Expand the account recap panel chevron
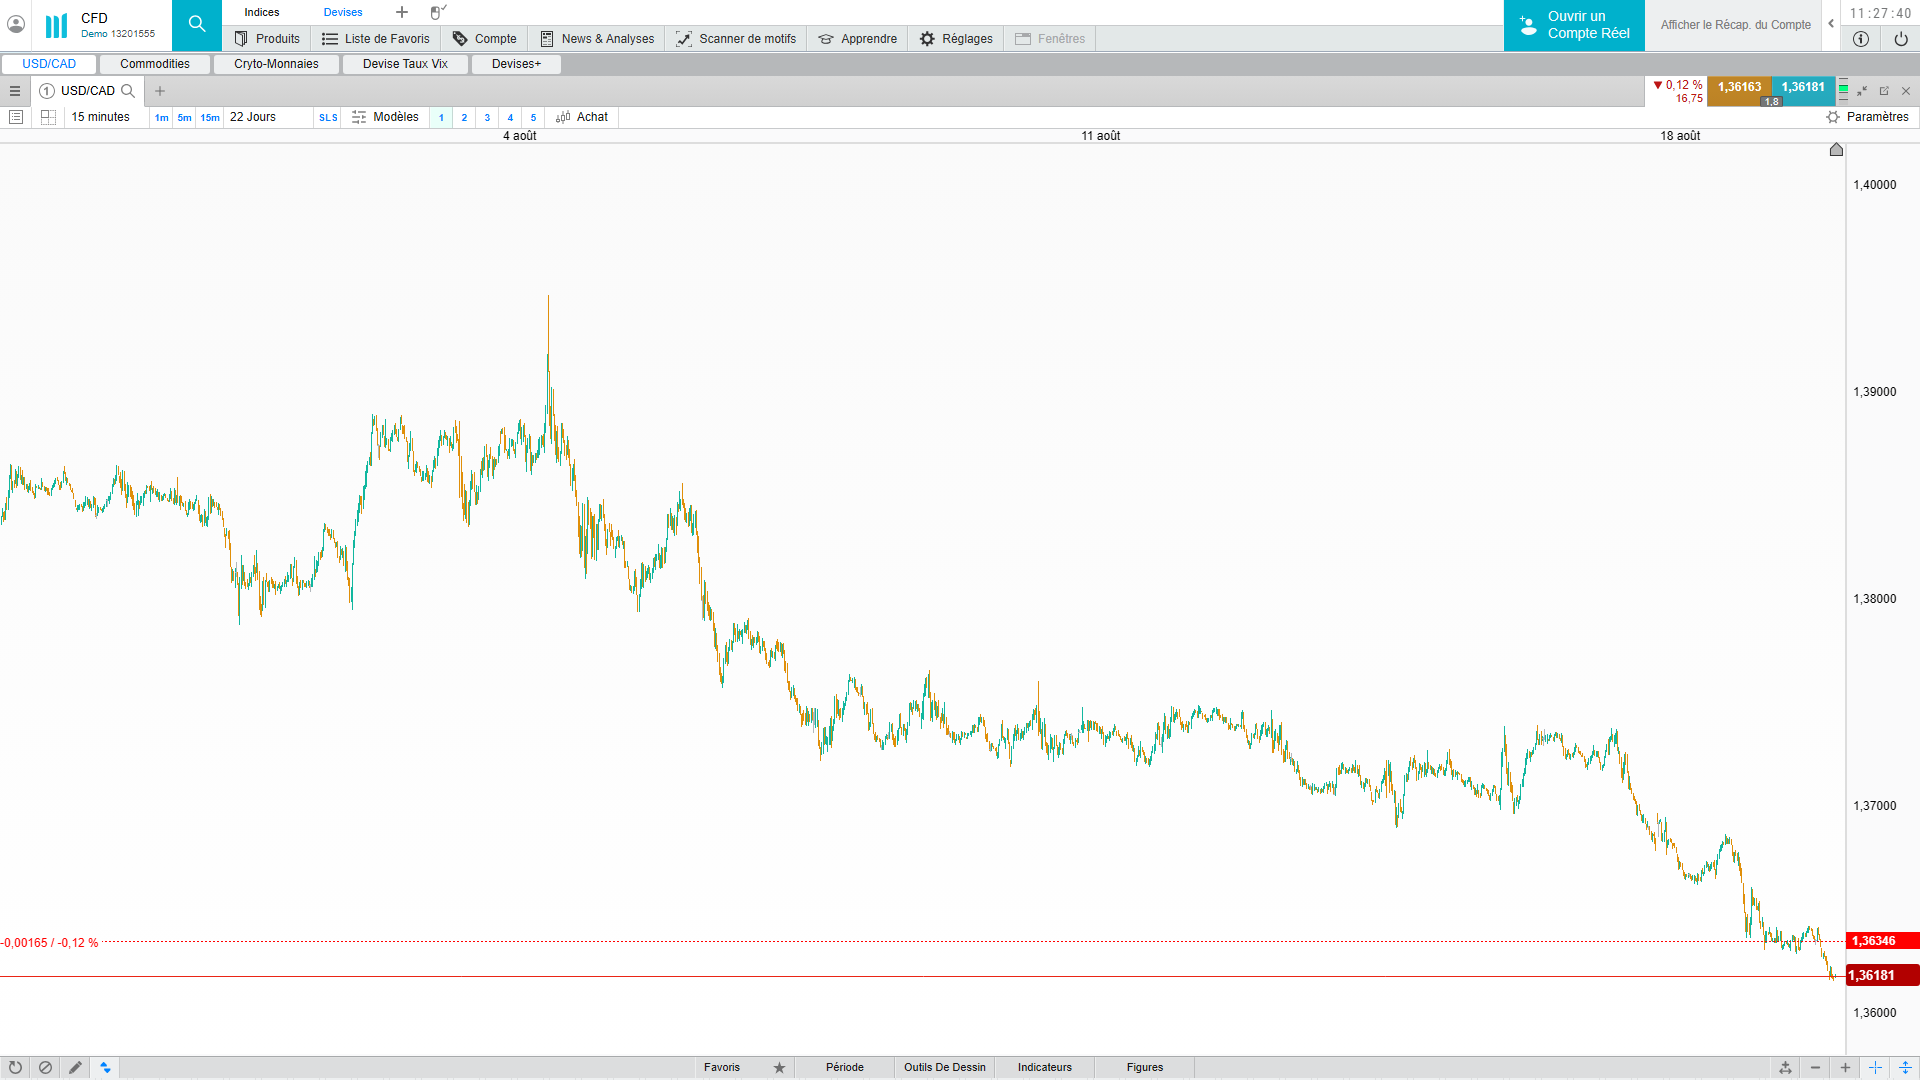The height and width of the screenshot is (1080, 1920). pyautogui.click(x=1831, y=24)
